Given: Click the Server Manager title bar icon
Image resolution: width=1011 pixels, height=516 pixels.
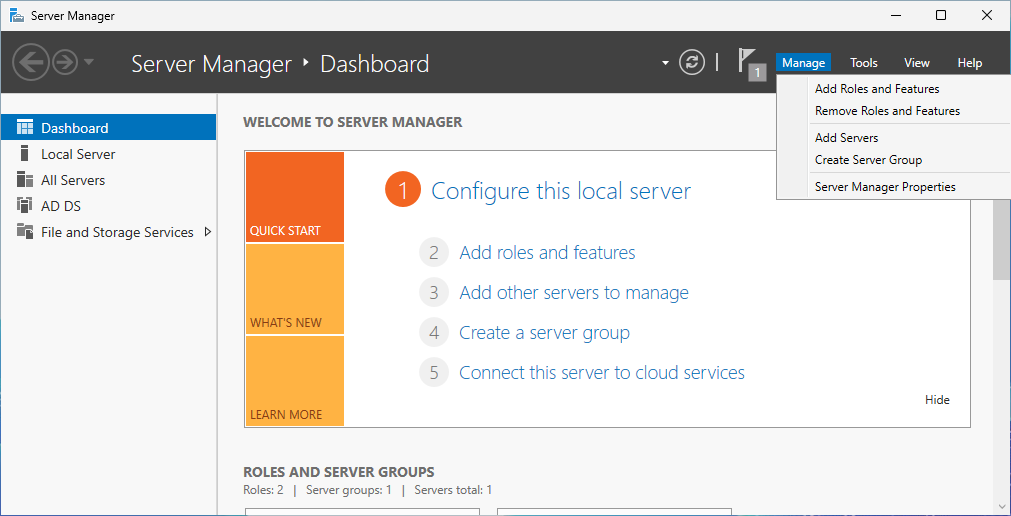Looking at the screenshot, I should coord(17,15).
